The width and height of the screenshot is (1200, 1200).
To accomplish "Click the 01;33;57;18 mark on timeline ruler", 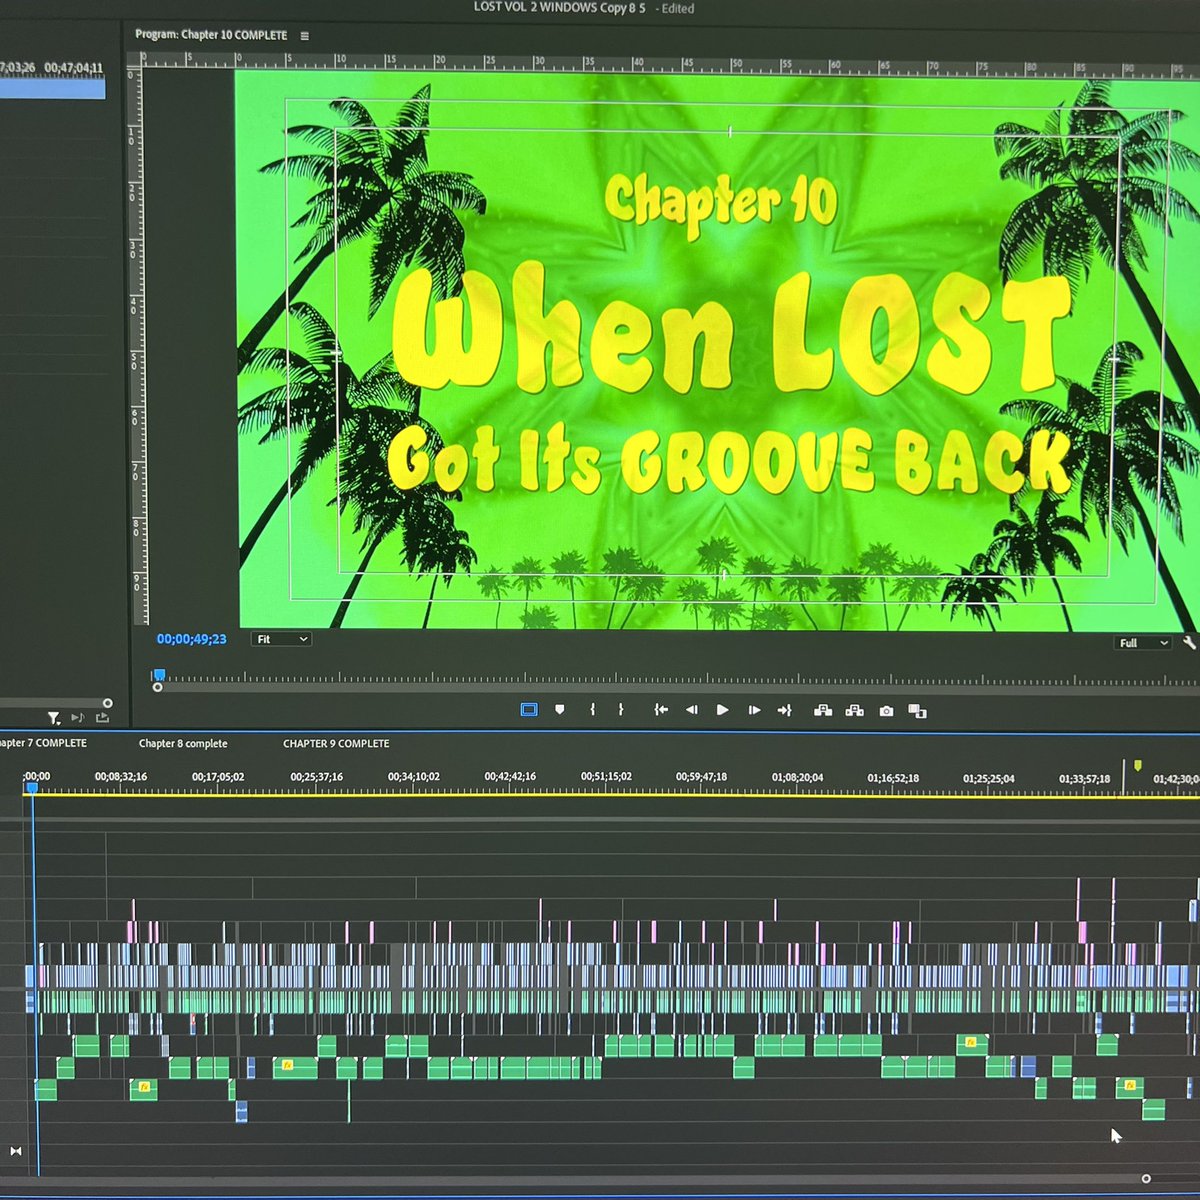I will coord(1085,779).
